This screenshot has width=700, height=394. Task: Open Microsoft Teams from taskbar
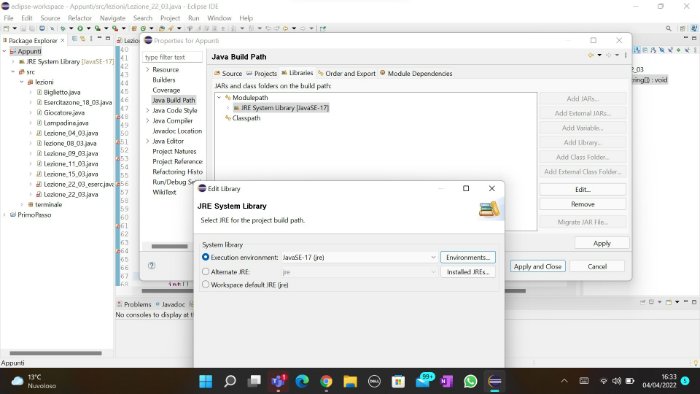coord(278,381)
